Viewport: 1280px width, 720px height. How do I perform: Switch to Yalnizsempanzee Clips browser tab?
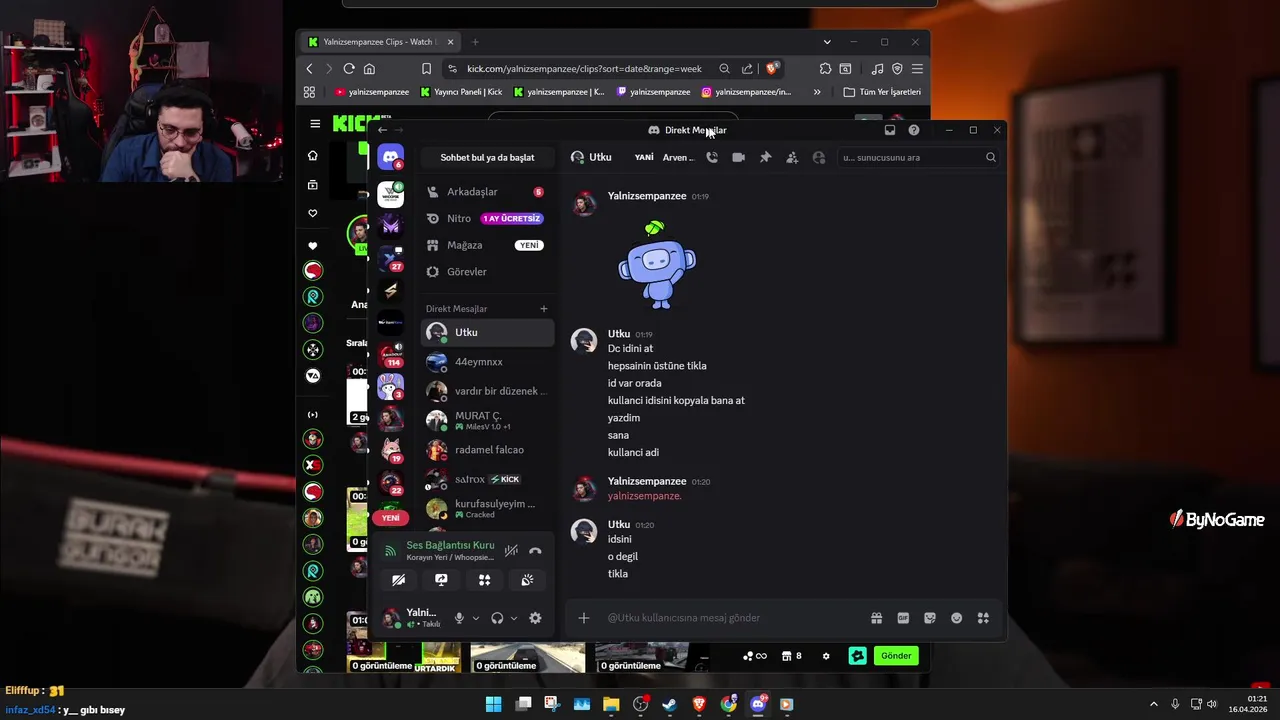coord(381,42)
